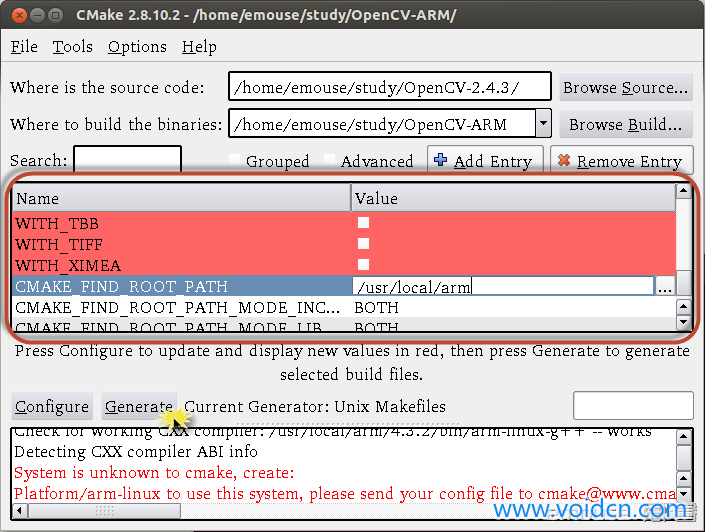Click the BOTH value of MODE_INC row
Image resolution: width=705 pixels, height=532 pixels.
[x=376, y=308]
